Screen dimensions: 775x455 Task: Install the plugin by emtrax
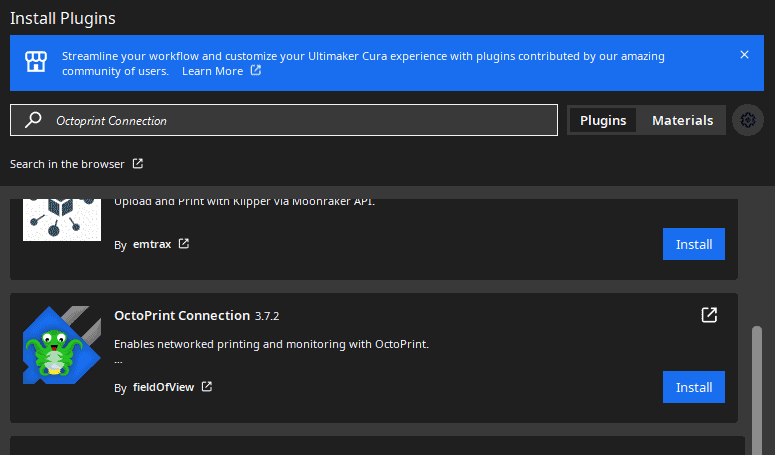[694, 244]
